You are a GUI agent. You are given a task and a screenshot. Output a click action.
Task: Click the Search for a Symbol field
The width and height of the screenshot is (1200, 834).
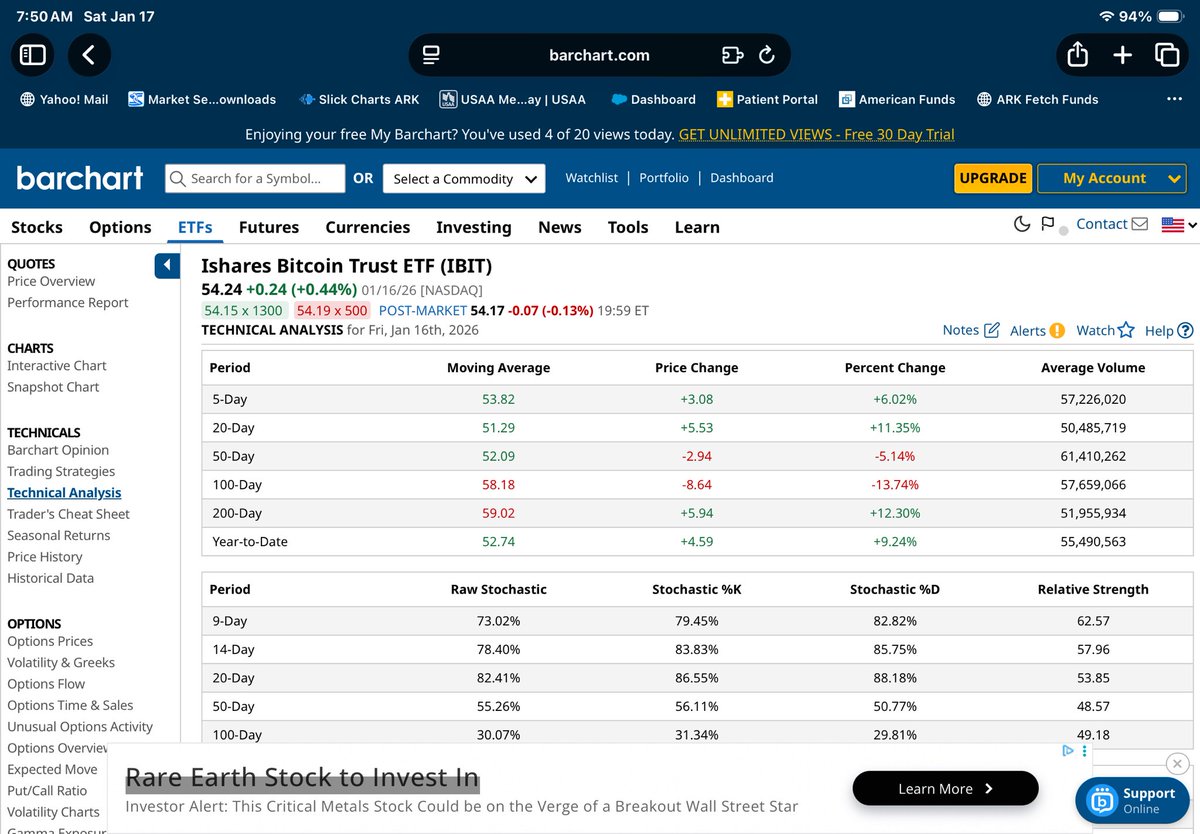point(255,178)
